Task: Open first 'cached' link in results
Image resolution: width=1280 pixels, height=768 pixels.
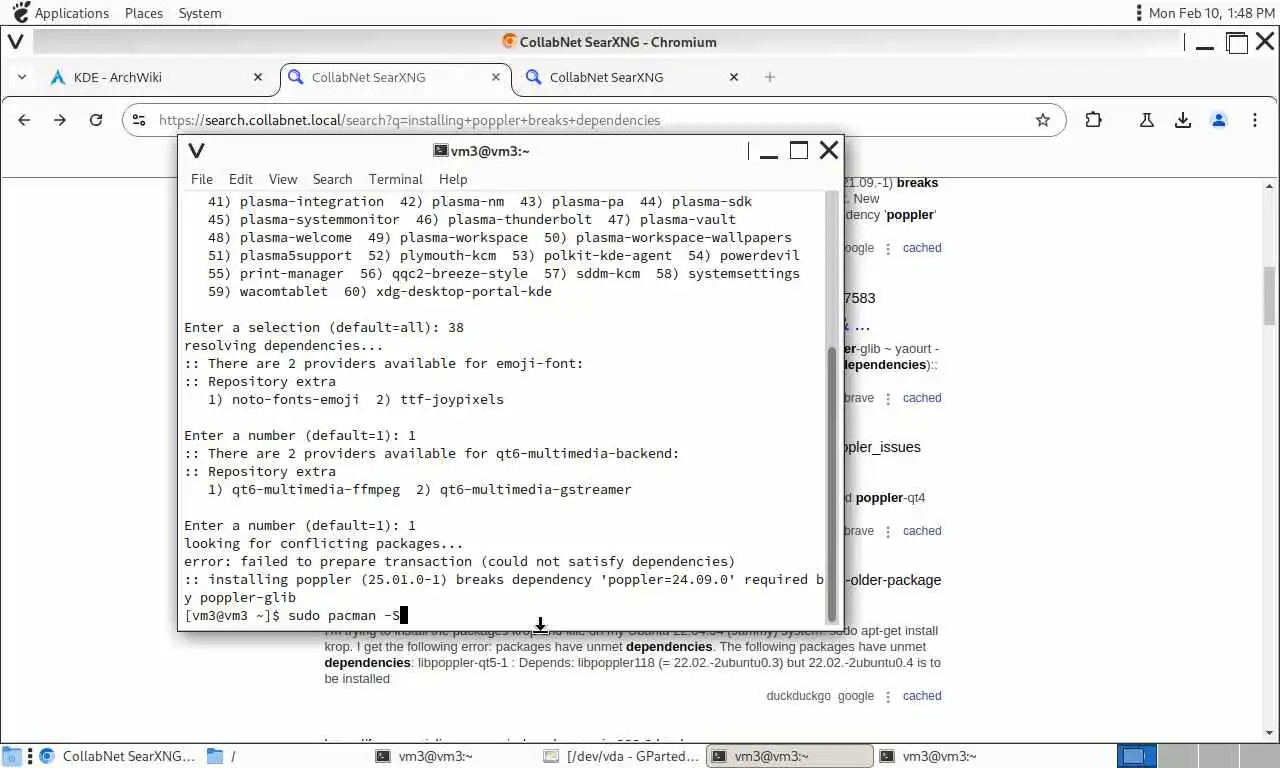Action: 921,248
